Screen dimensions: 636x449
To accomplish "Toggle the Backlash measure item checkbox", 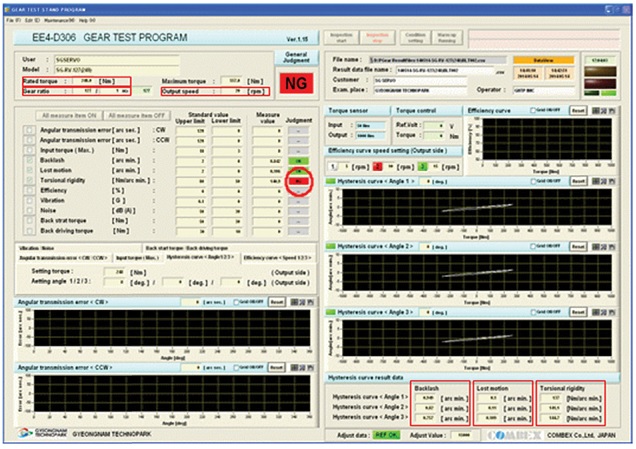I will [30, 160].
